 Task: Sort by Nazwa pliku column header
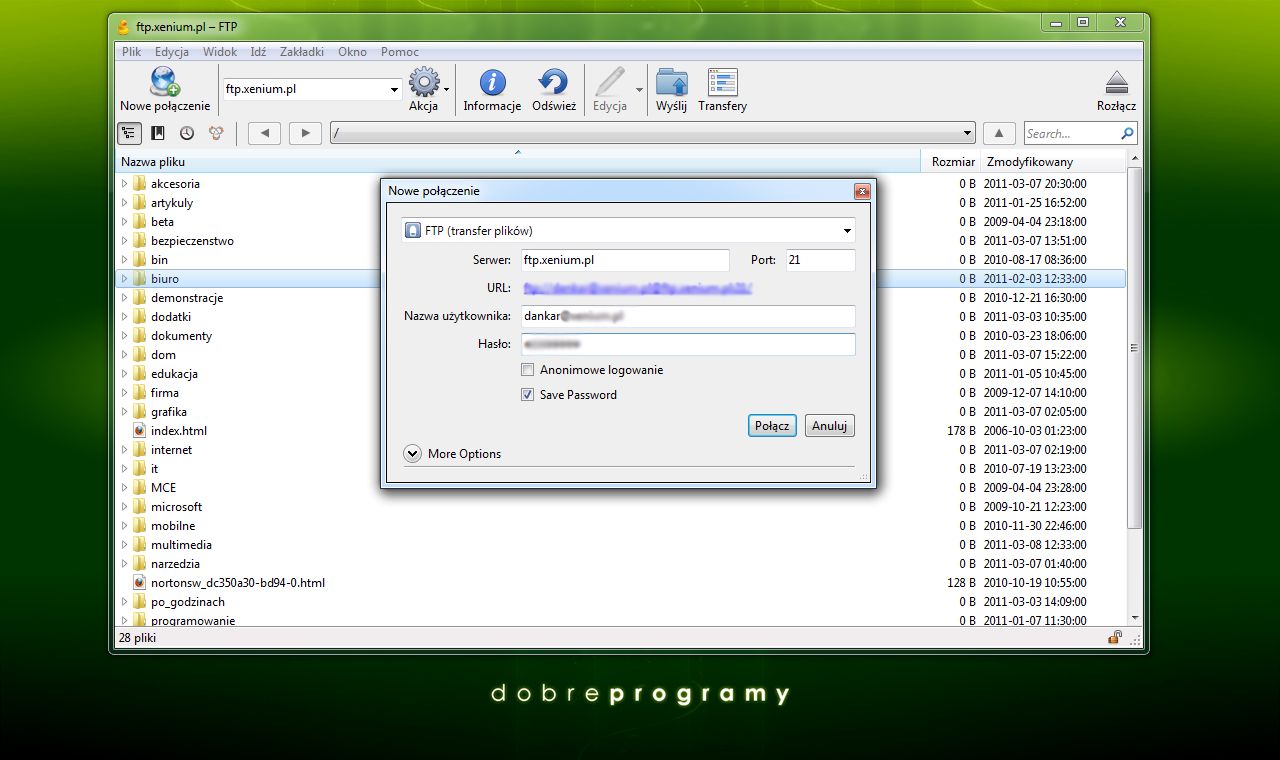[x=518, y=162]
